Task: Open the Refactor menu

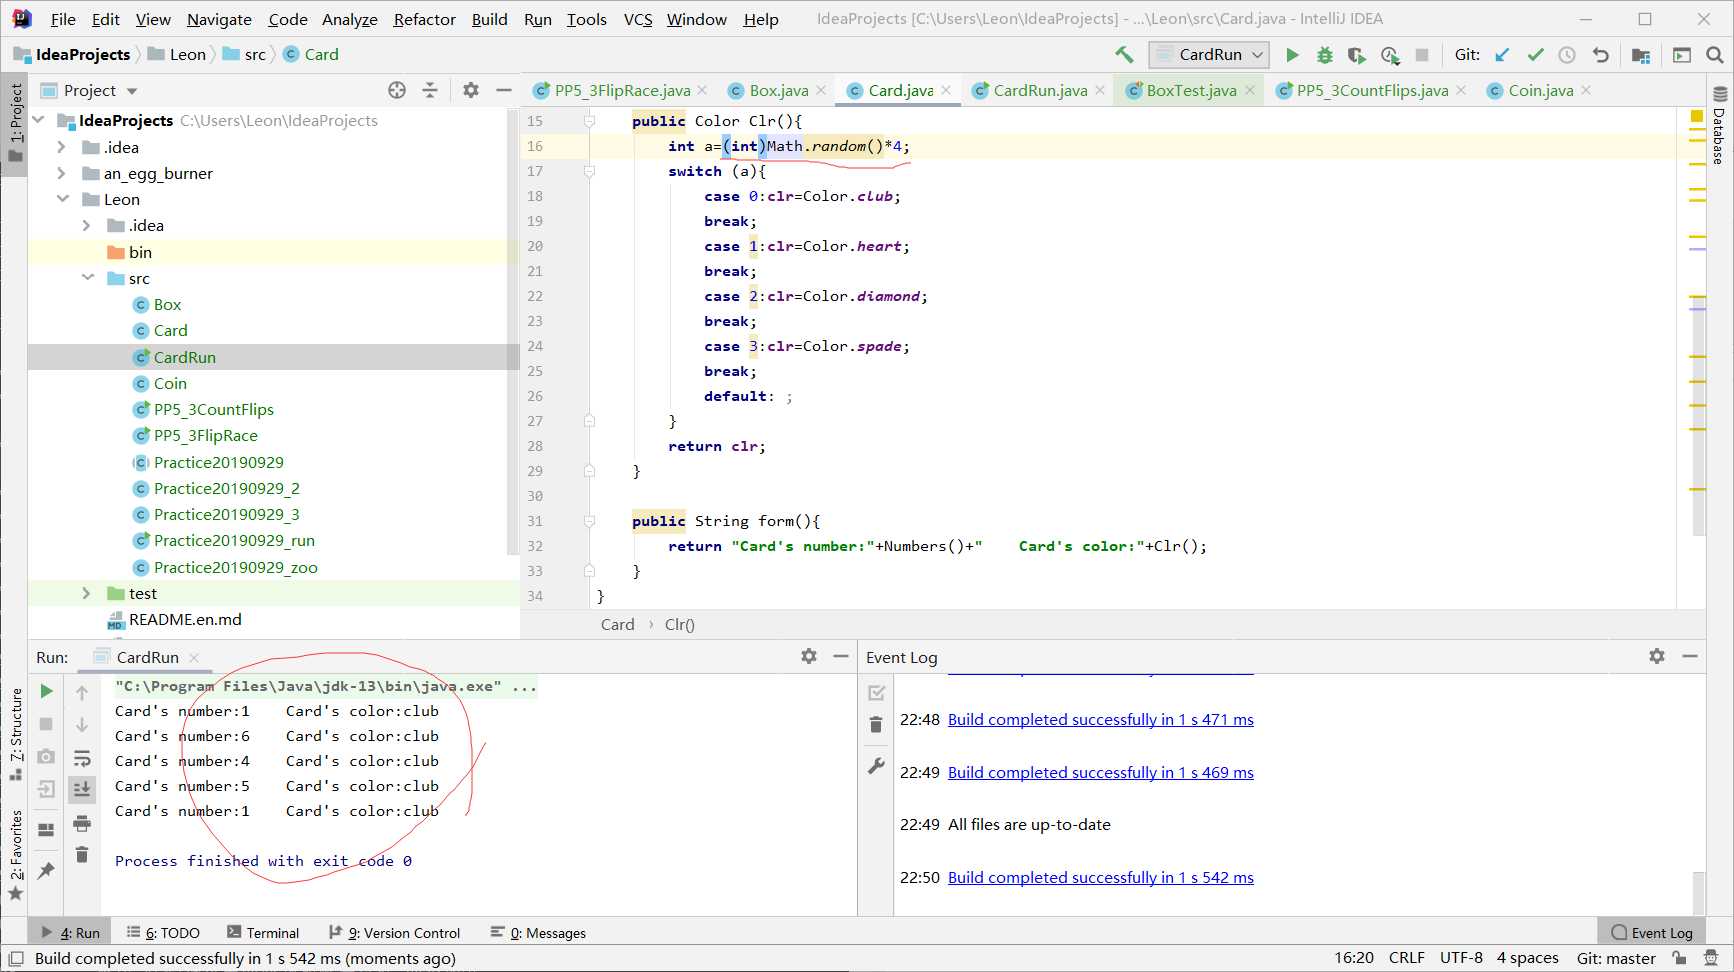Action: tap(424, 19)
